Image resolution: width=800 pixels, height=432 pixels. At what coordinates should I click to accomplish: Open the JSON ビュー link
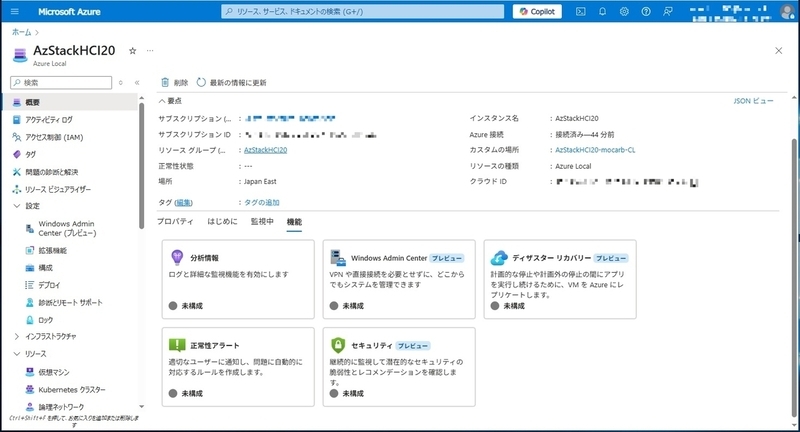753,101
